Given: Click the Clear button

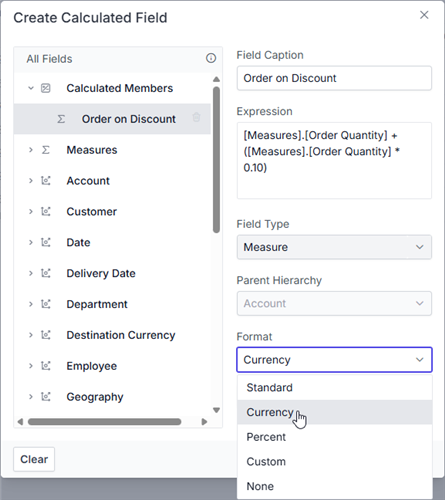Looking at the screenshot, I should [x=34, y=459].
